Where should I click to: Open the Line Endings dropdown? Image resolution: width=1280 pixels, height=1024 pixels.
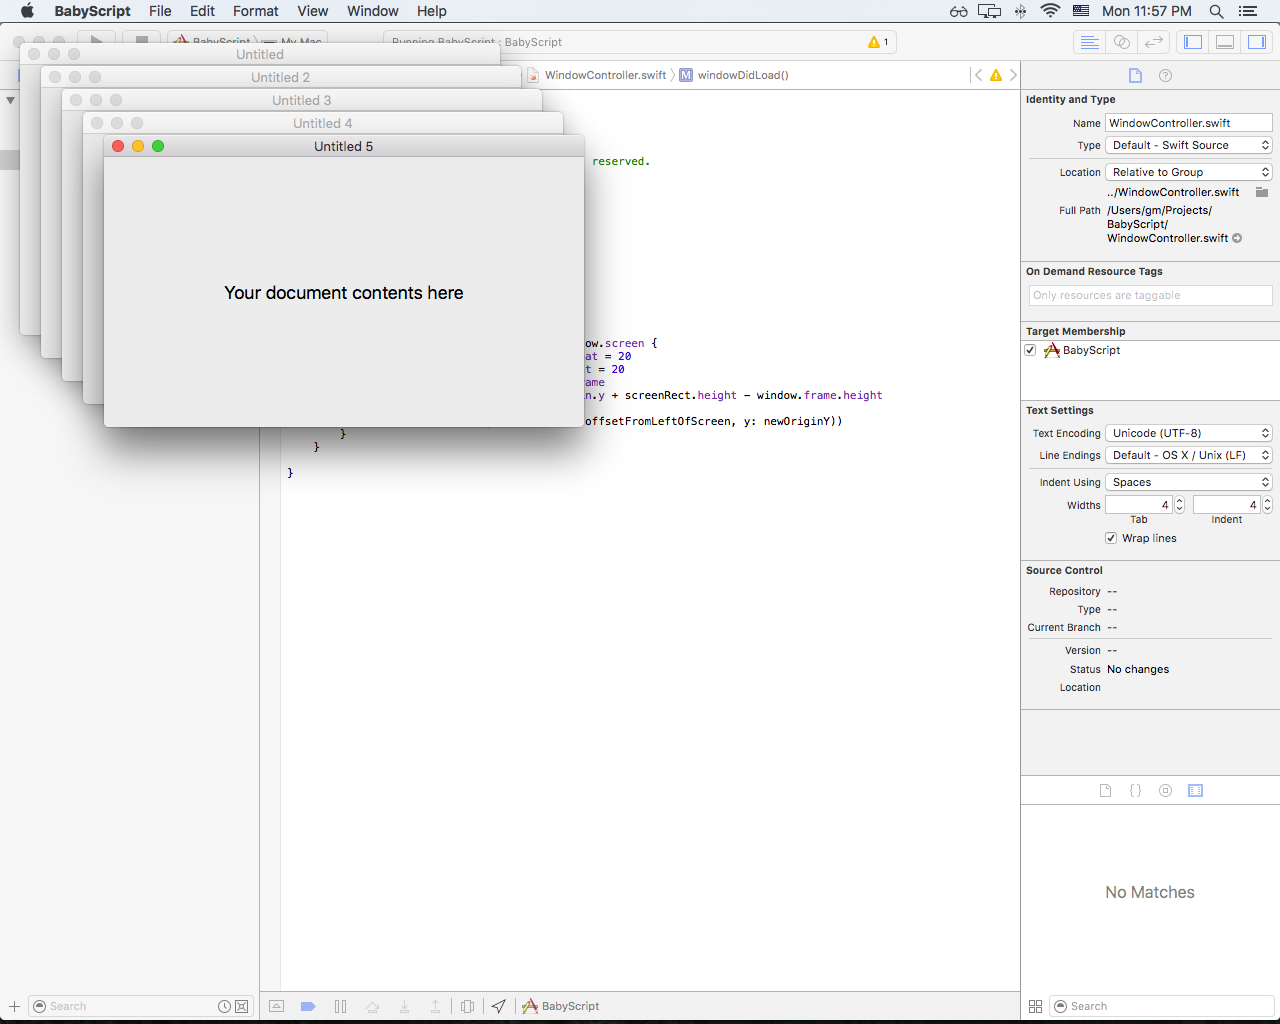[x=1189, y=455]
